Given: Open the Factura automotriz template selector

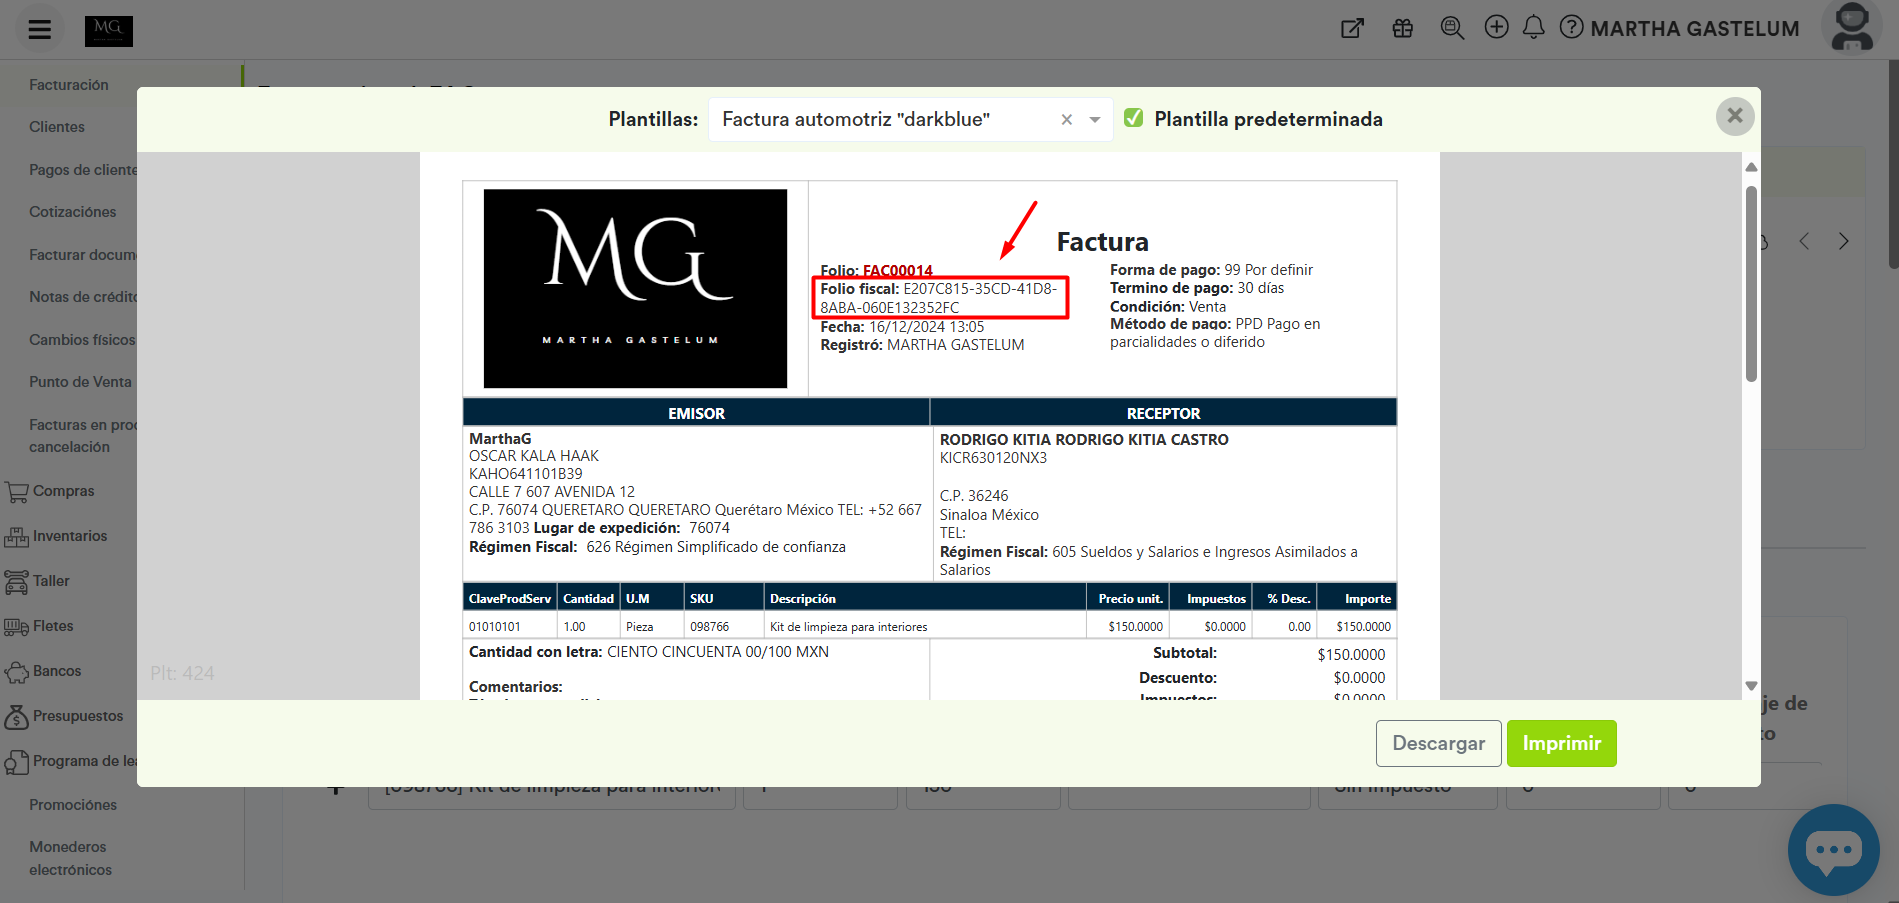Looking at the screenshot, I should [880, 120].
